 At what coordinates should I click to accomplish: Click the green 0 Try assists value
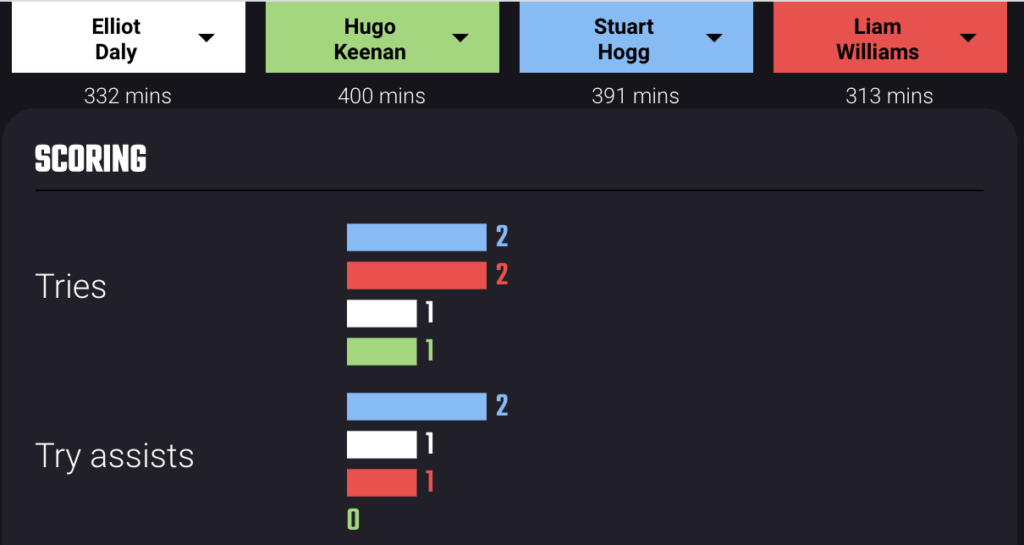353,520
